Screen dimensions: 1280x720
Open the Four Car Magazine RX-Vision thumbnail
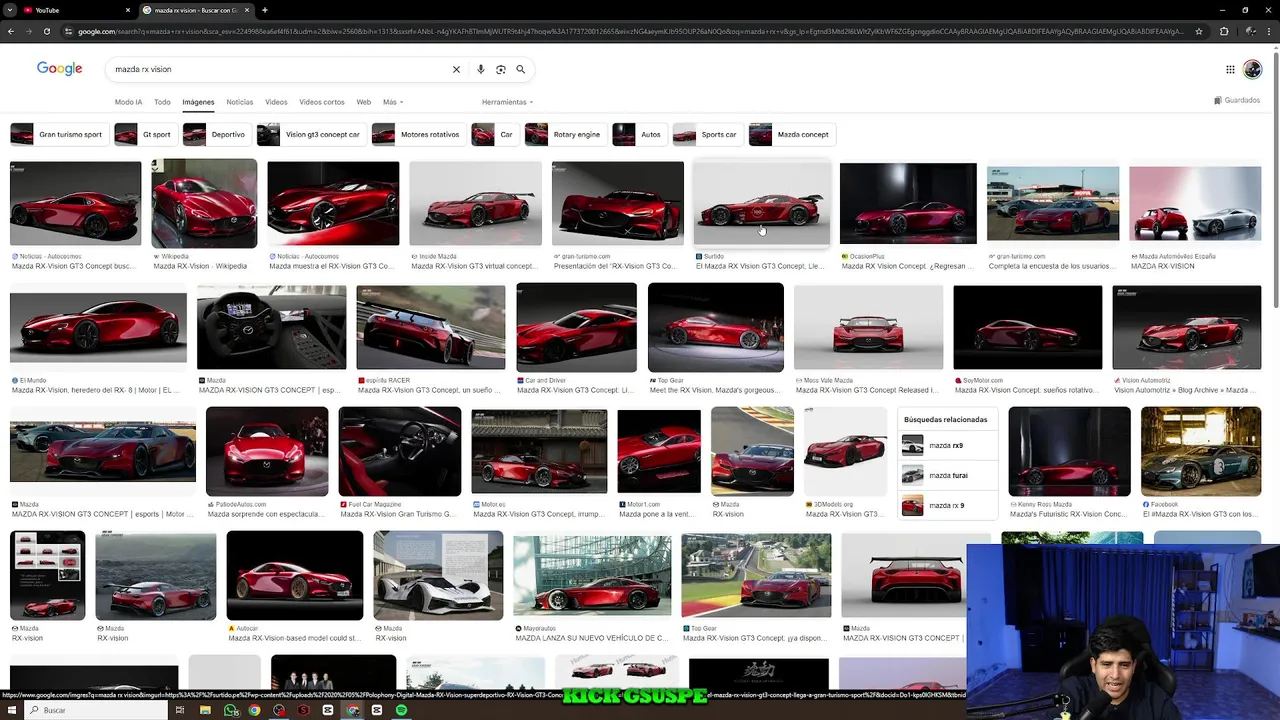point(400,451)
